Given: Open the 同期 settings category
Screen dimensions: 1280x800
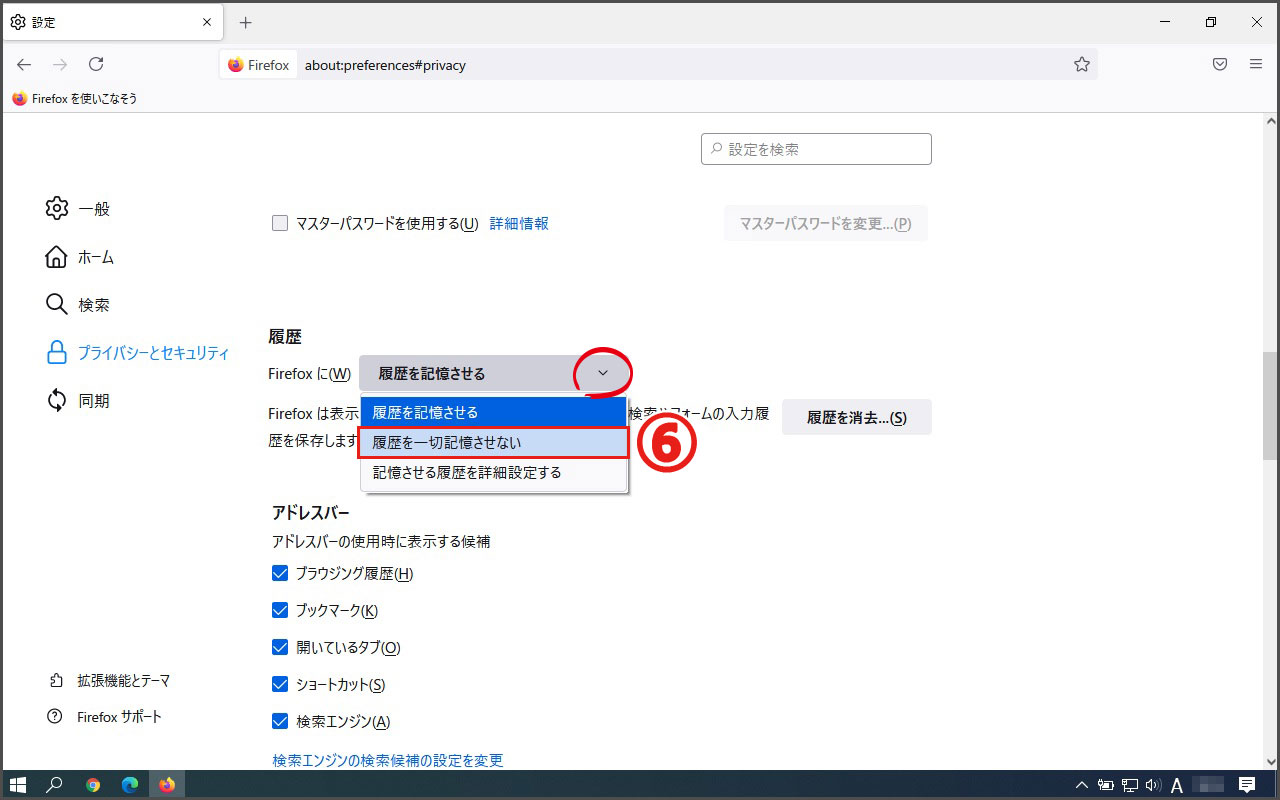Looking at the screenshot, I should (x=78, y=401).
